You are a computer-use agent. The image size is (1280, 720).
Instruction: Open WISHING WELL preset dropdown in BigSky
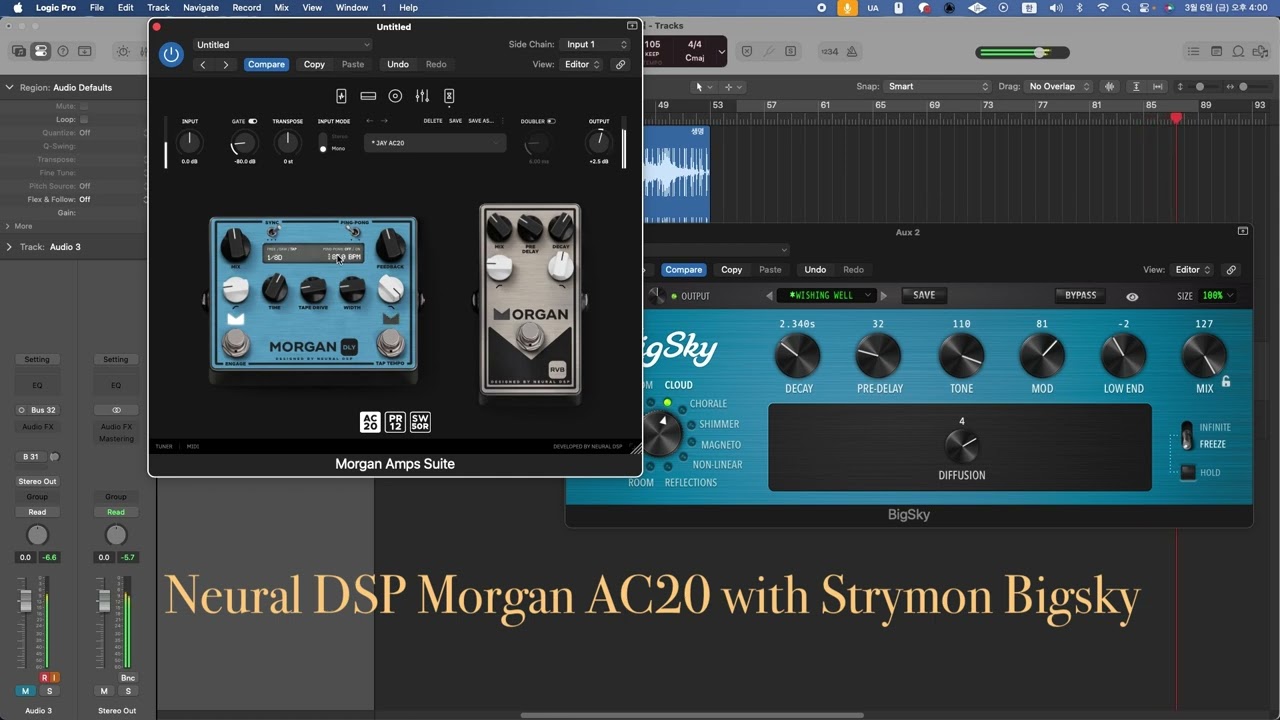827,296
